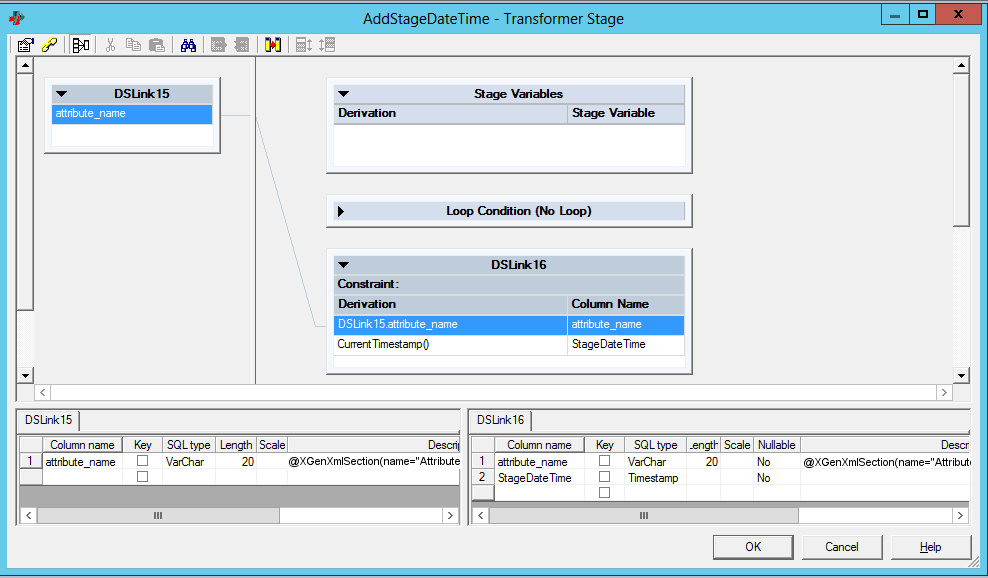
Task: Click the column auto-match toolbar icon
Action: [273, 45]
